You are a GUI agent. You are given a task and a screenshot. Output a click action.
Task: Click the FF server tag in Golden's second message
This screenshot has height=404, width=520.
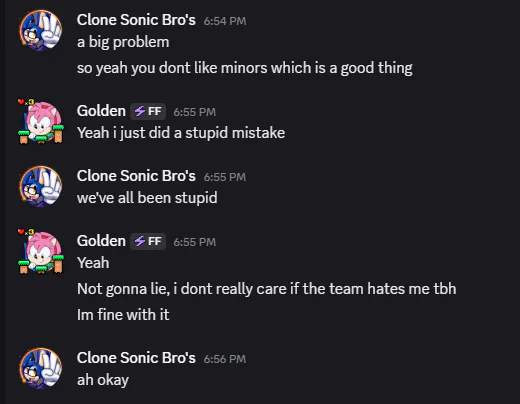tap(148, 241)
